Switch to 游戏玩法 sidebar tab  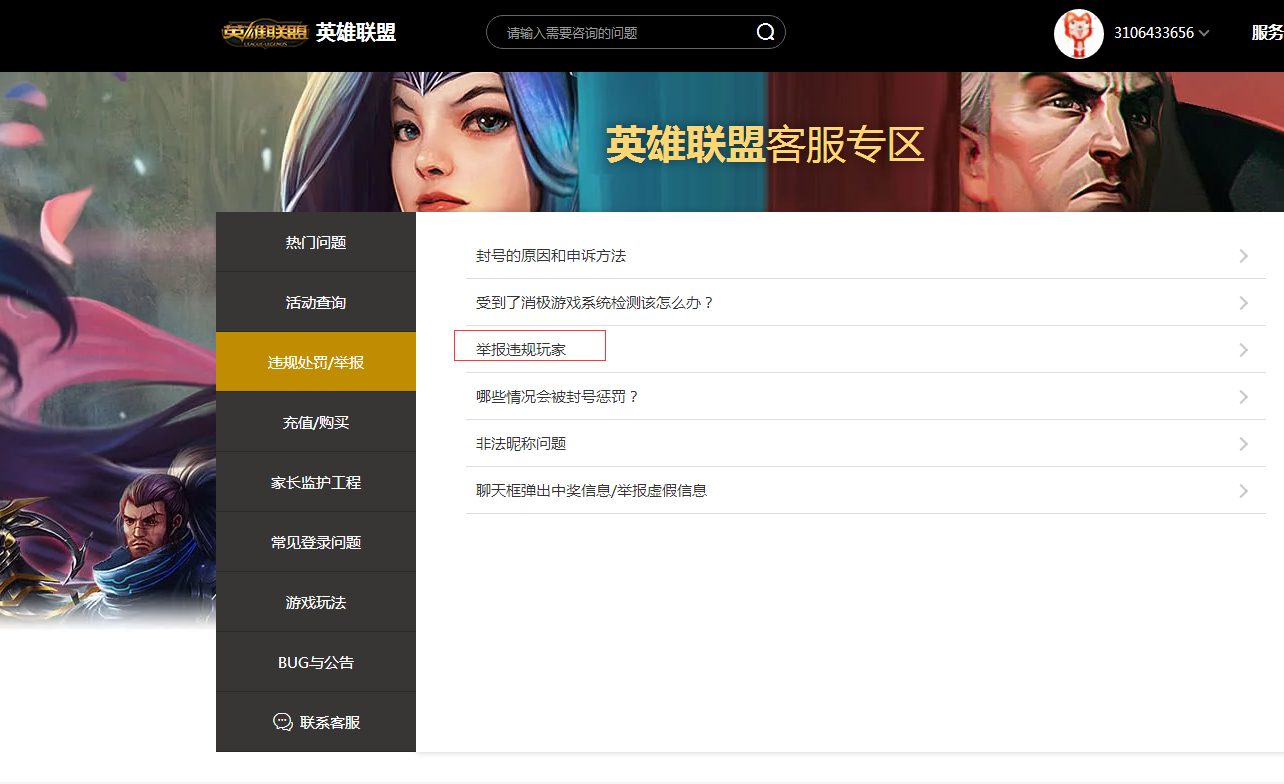click(x=316, y=602)
